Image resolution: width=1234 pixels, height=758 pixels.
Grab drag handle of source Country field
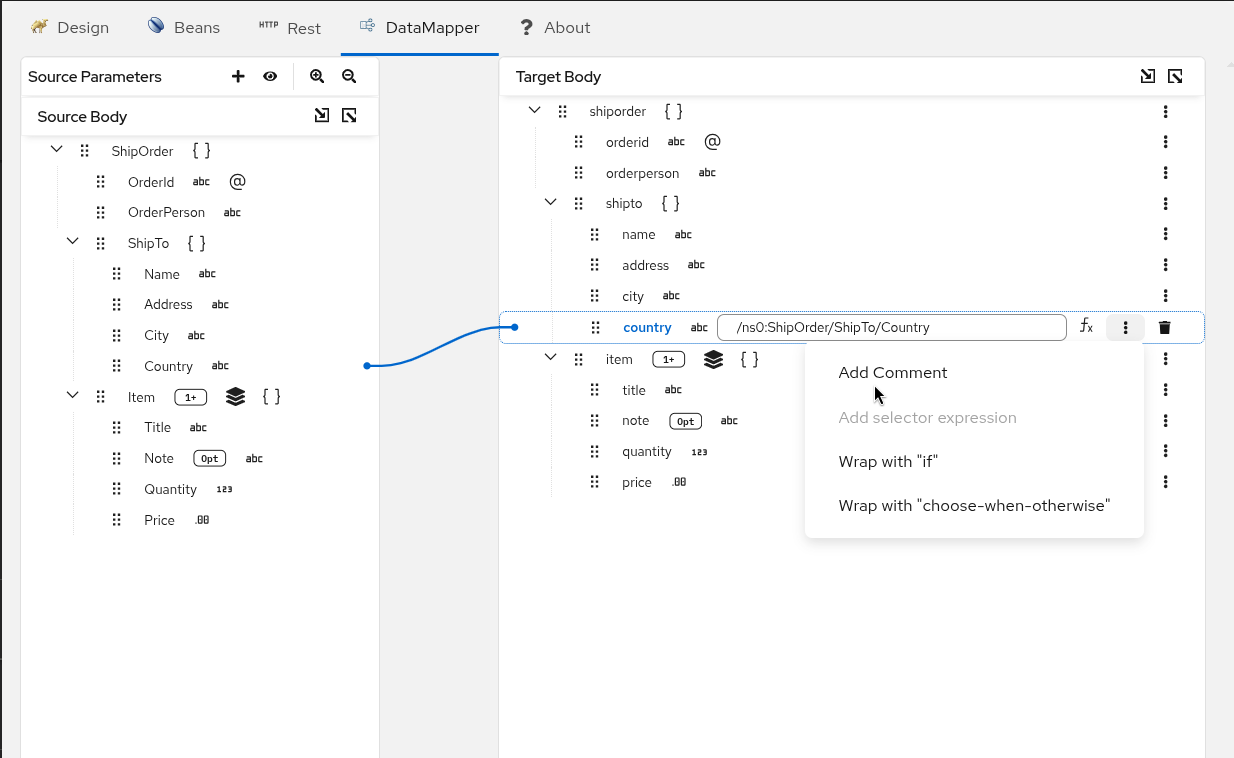click(117, 366)
